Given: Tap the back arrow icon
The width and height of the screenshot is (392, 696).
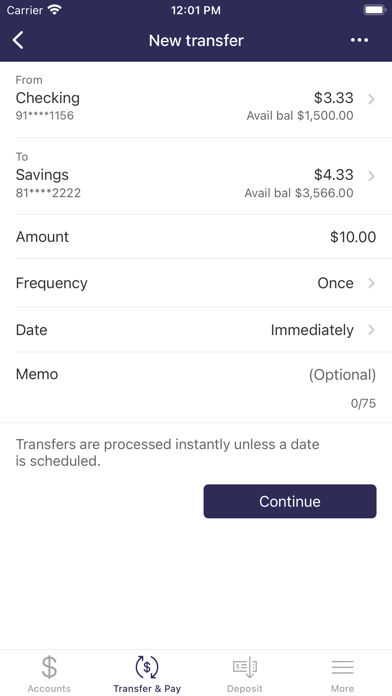Looking at the screenshot, I should pyautogui.click(x=18, y=40).
